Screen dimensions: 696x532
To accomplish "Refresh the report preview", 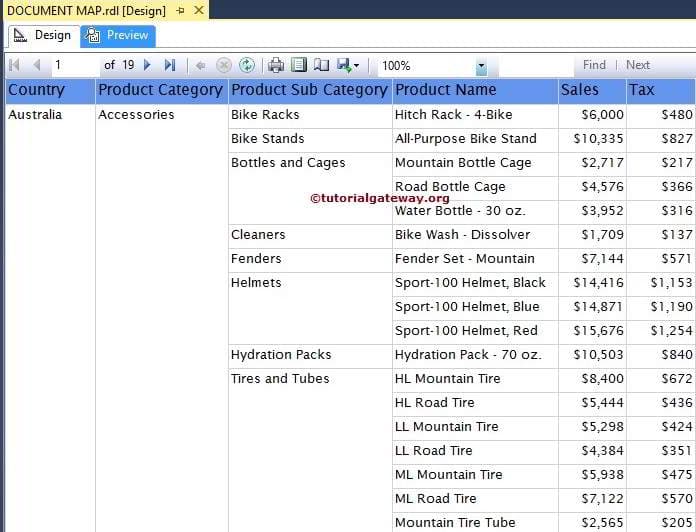I will click(247, 66).
